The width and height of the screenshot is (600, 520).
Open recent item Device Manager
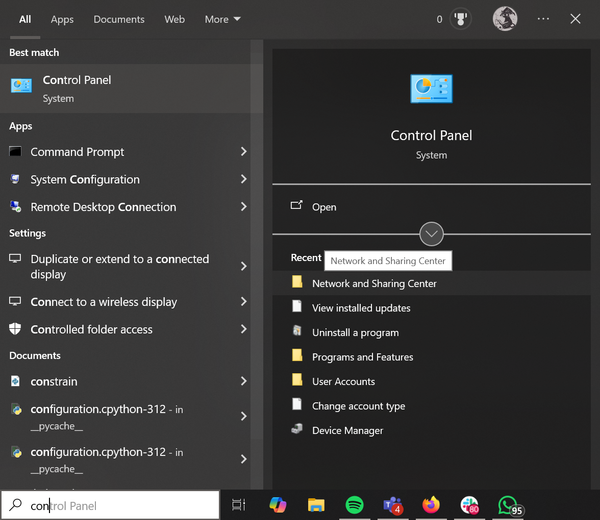431,430
